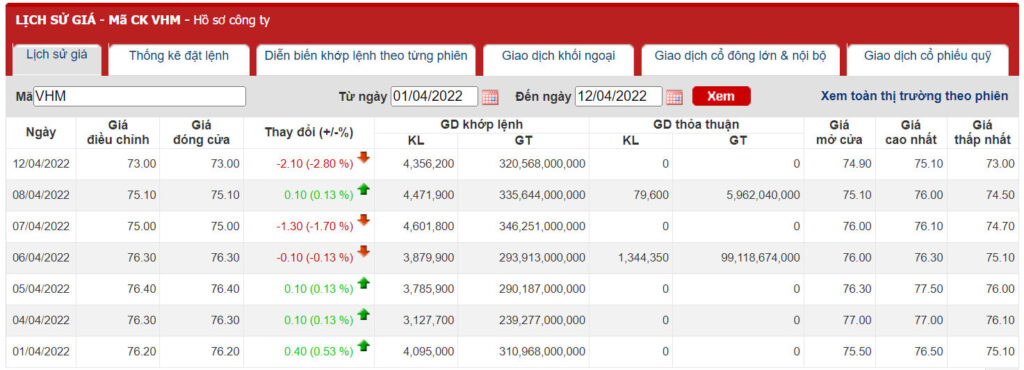
Task: Click the red down arrow for 06/04/2022
Action: click(364, 251)
